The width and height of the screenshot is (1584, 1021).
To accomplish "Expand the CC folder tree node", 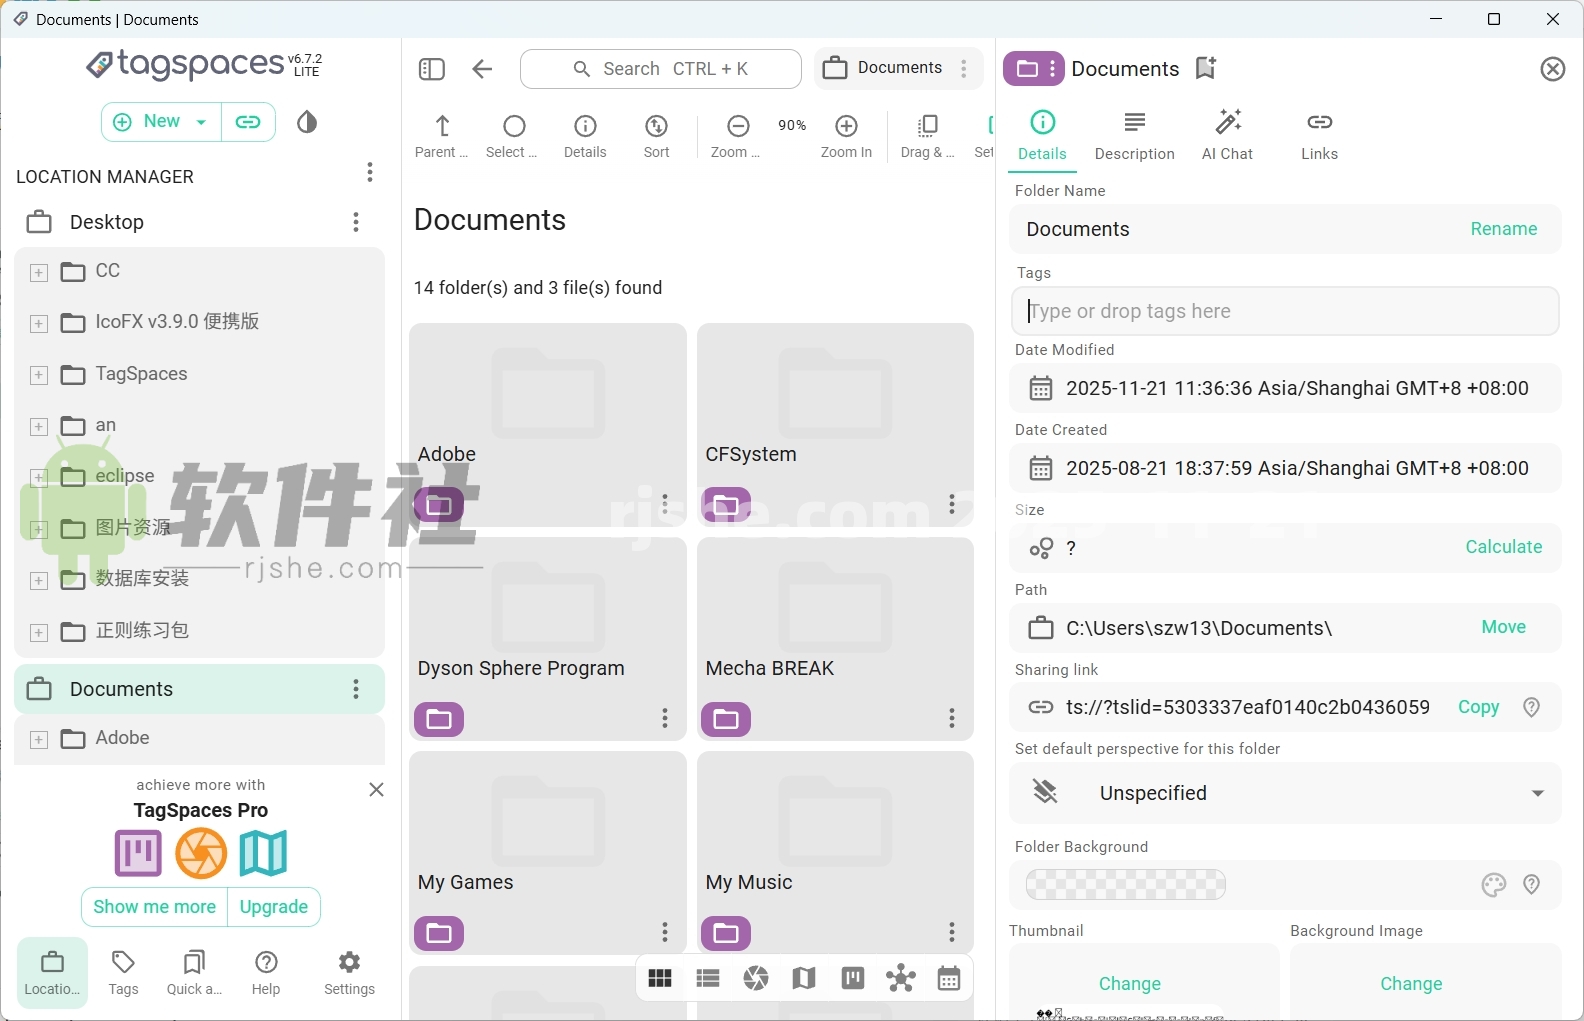I will pos(39,272).
